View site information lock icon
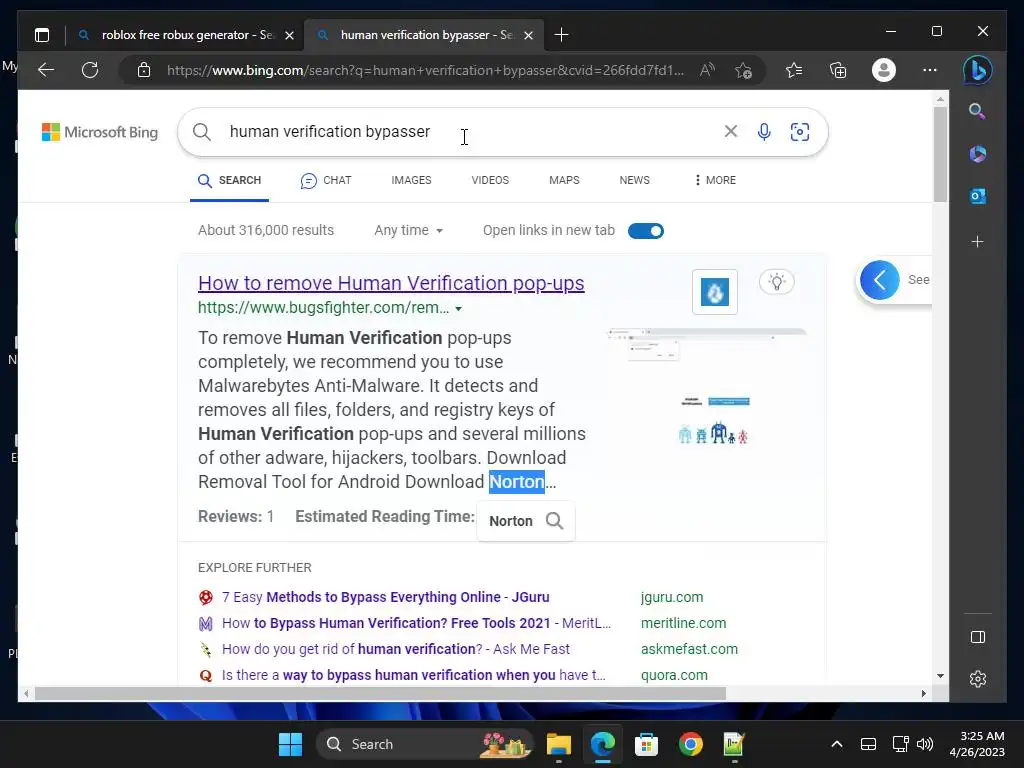 [144, 70]
